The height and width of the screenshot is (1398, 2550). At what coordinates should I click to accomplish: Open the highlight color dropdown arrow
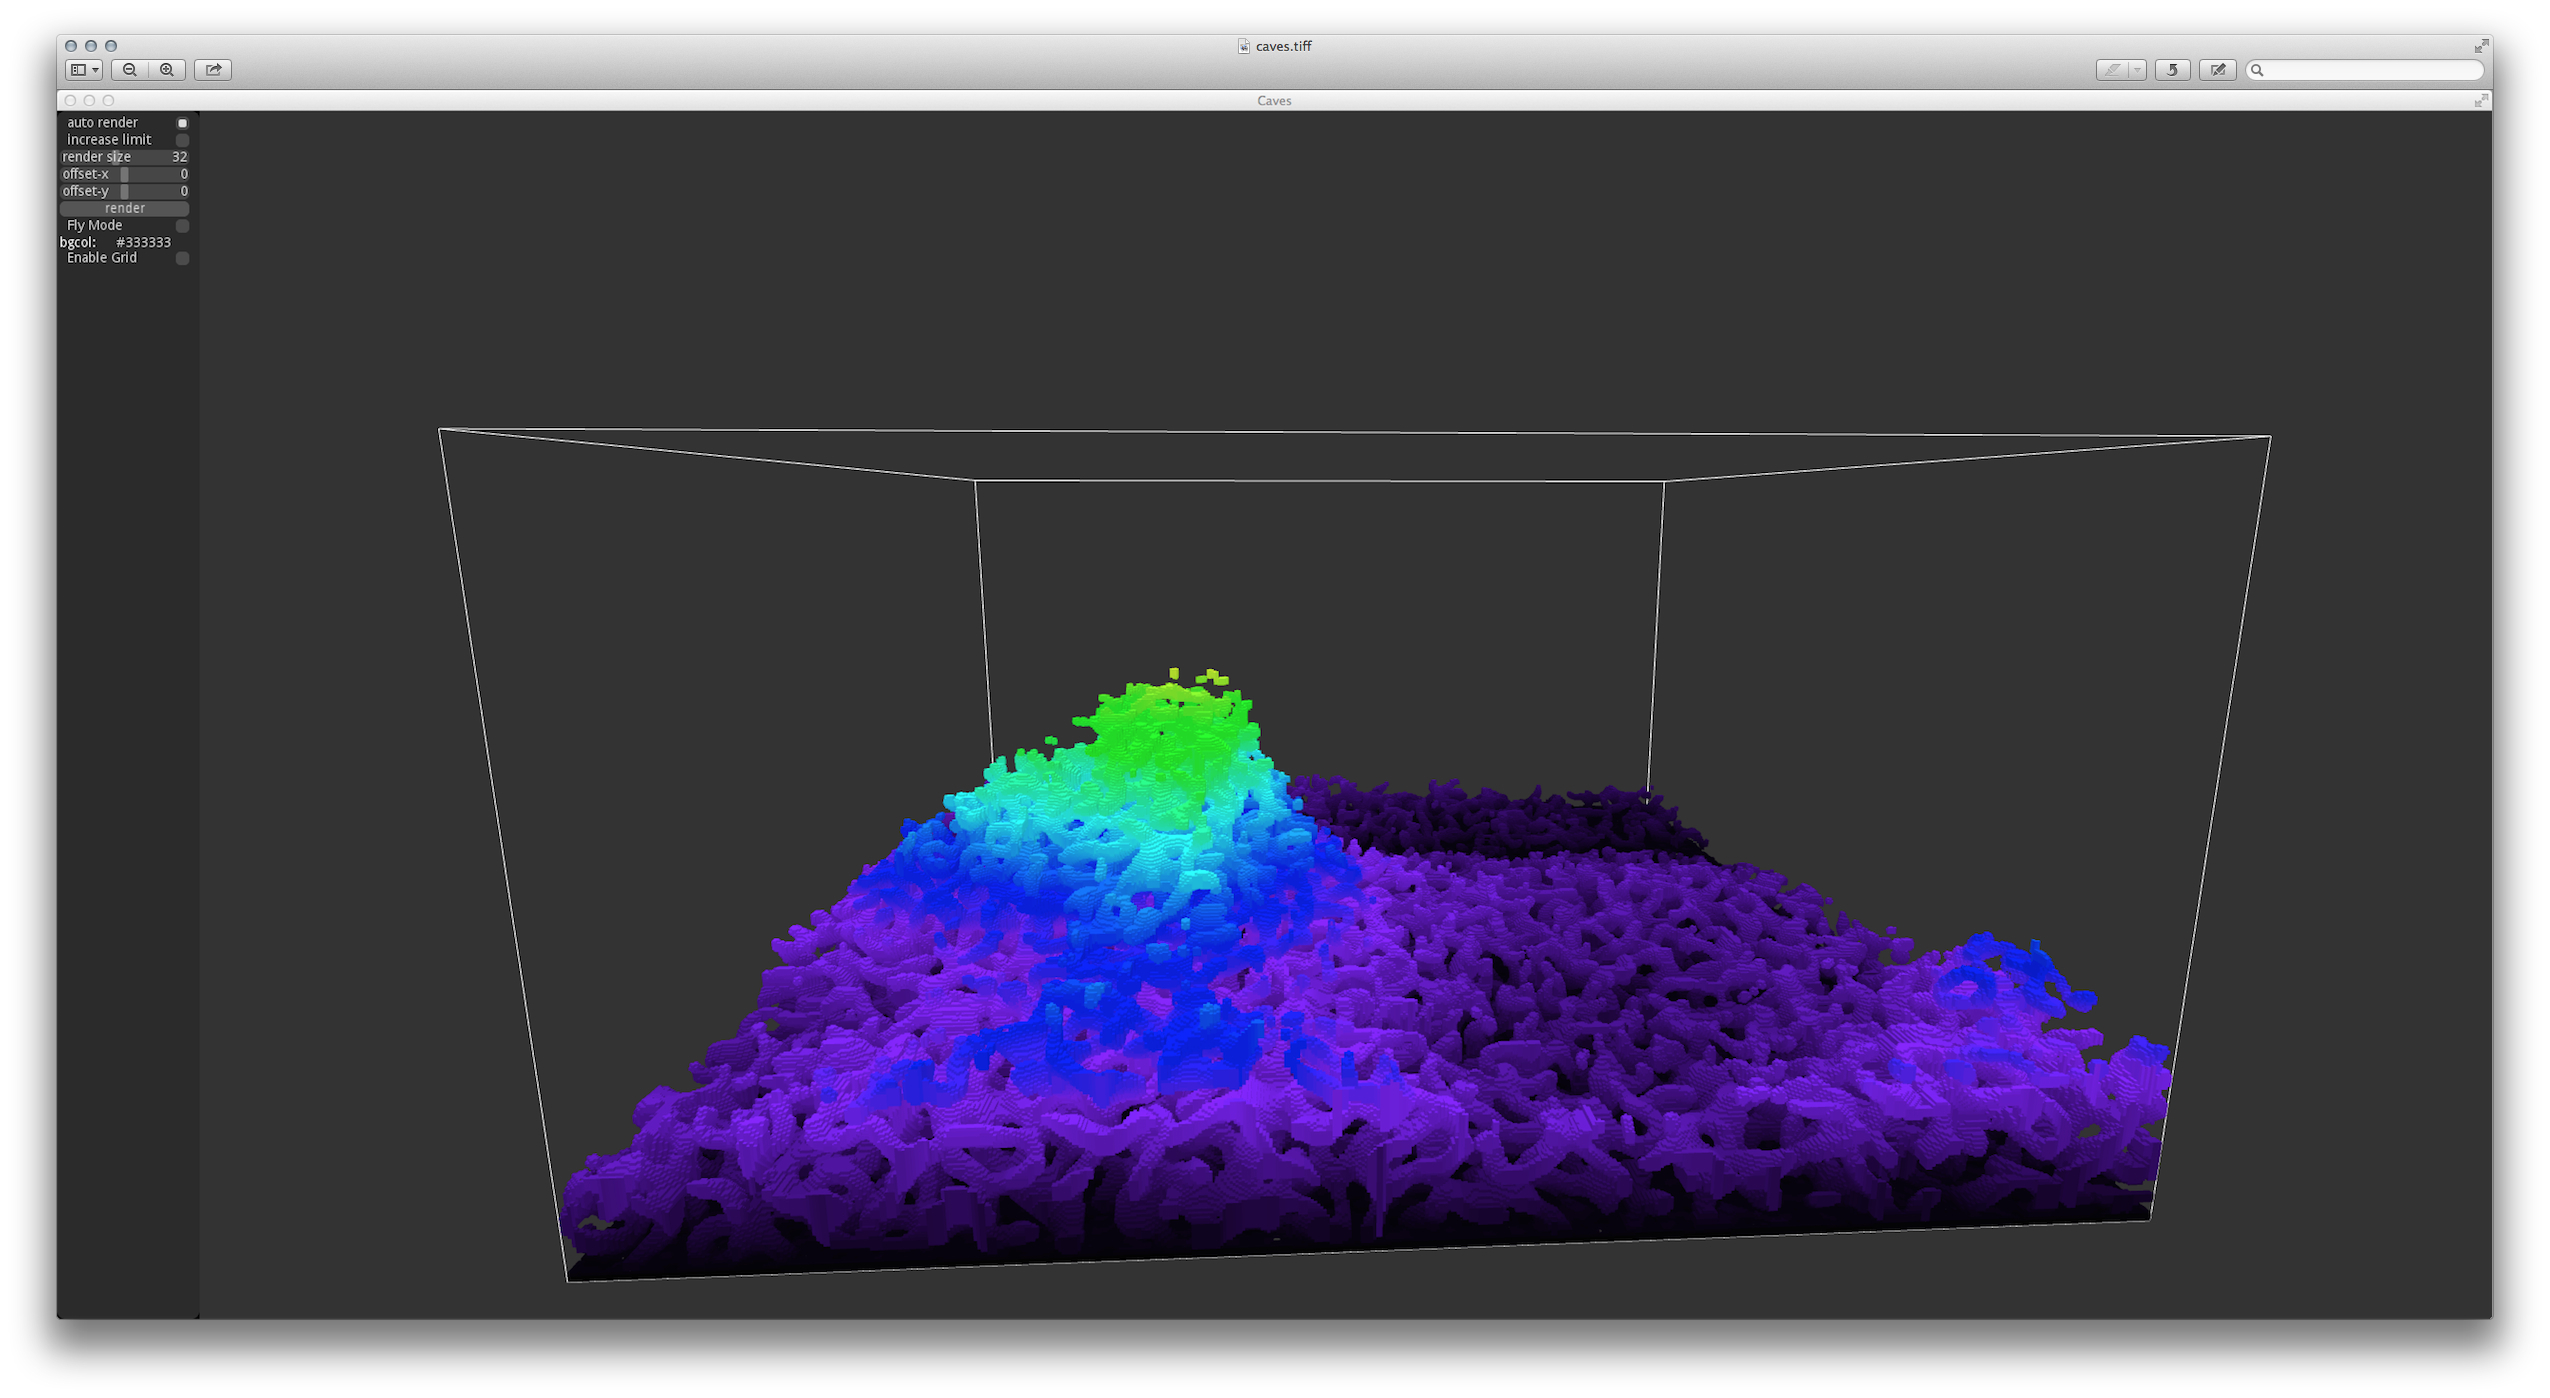(2137, 70)
